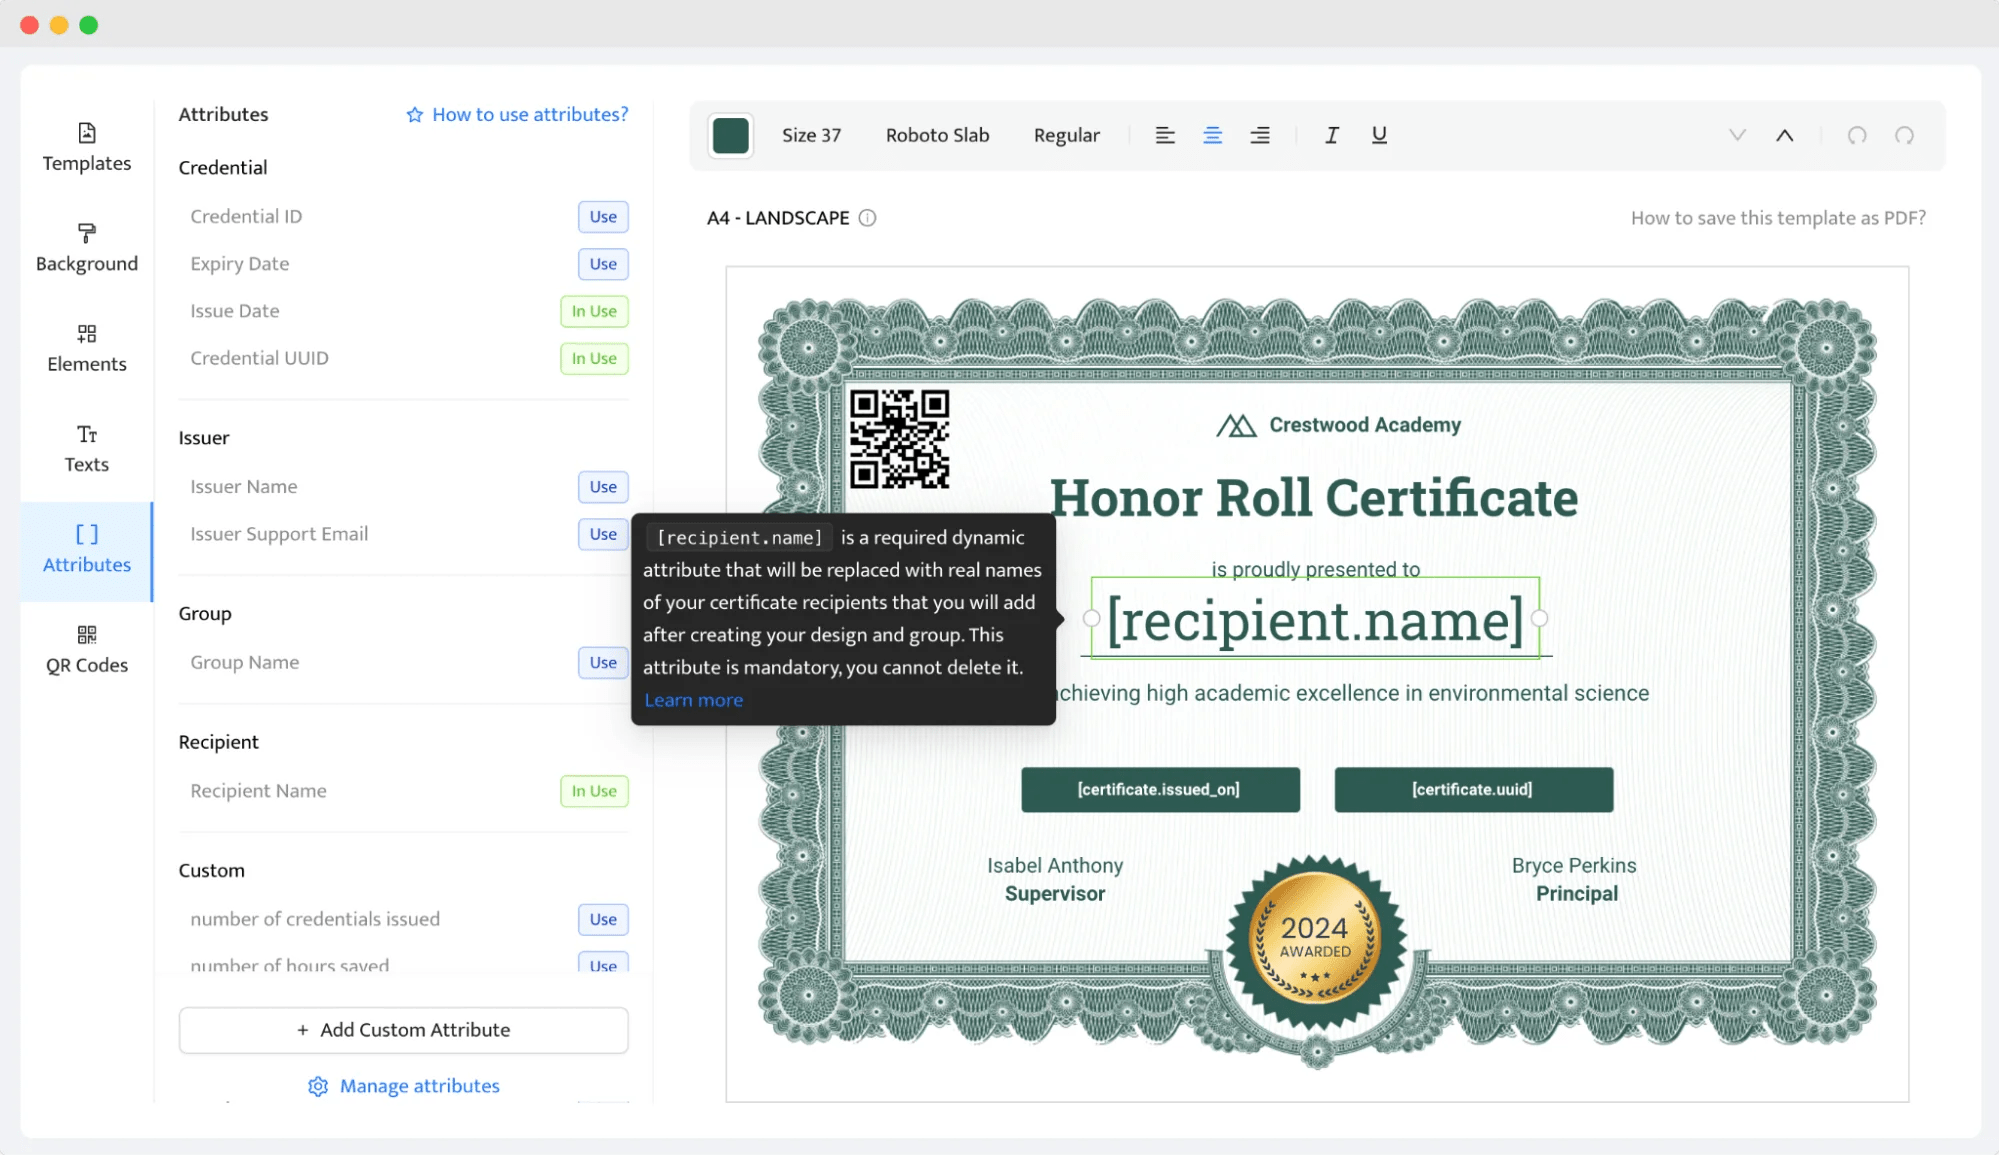Viewport: 1999px width, 1155px height.
Task: Click Add Custom Attribute button
Action: click(x=404, y=1030)
